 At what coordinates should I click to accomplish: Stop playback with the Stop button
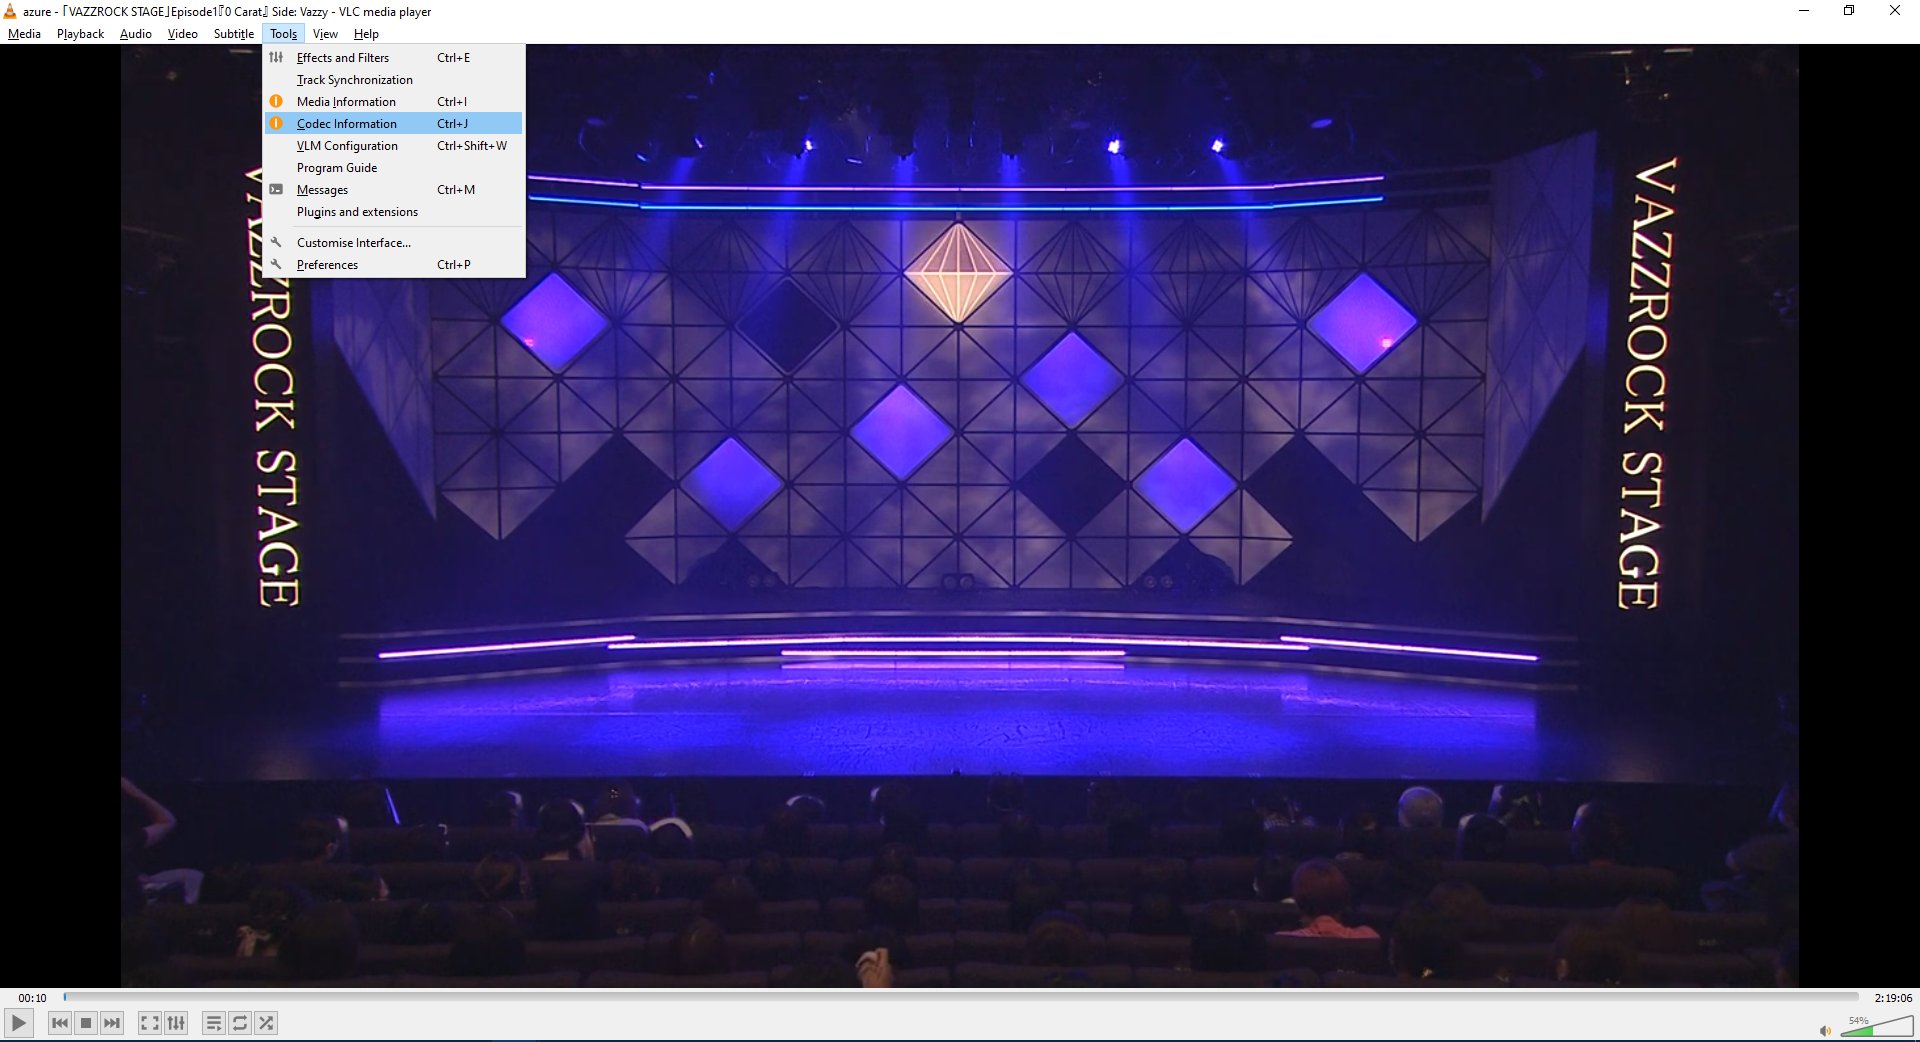[86, 1023]
